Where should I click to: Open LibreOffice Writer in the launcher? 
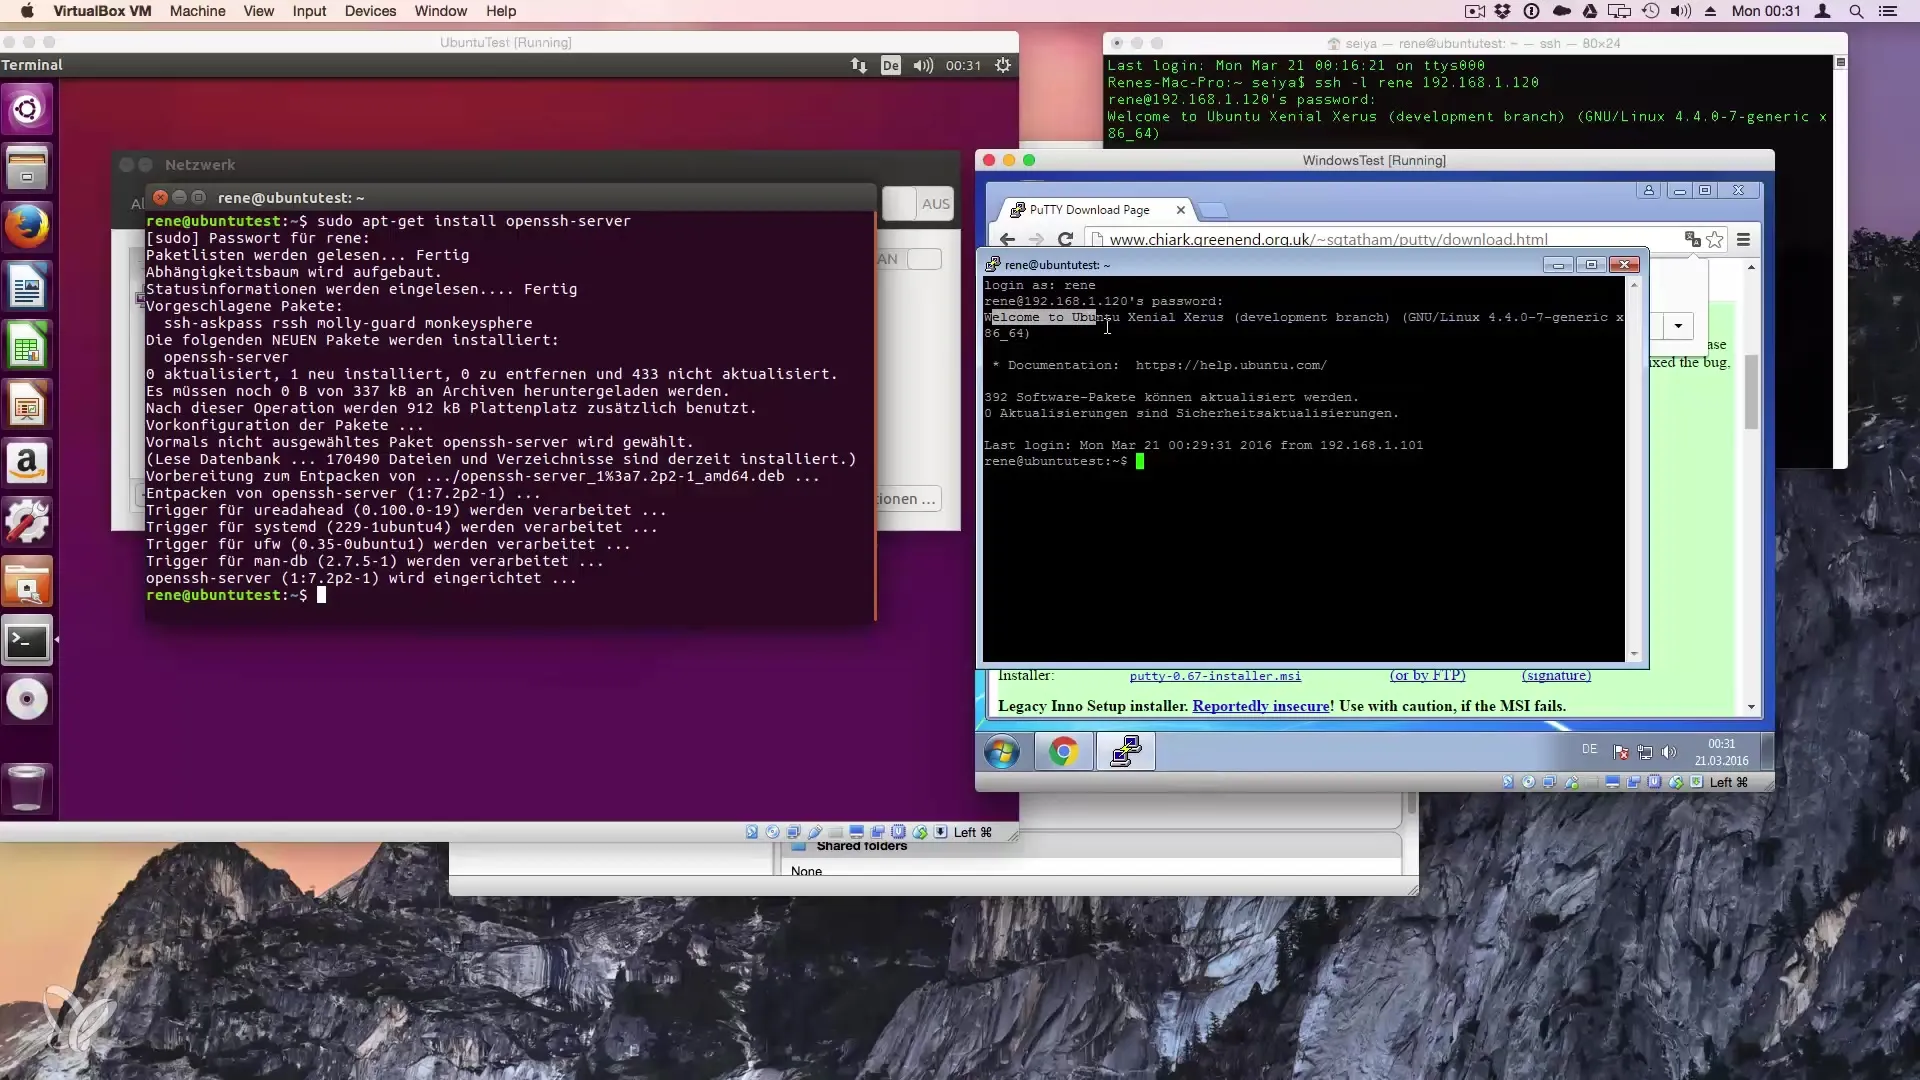(x=27, y=286)
